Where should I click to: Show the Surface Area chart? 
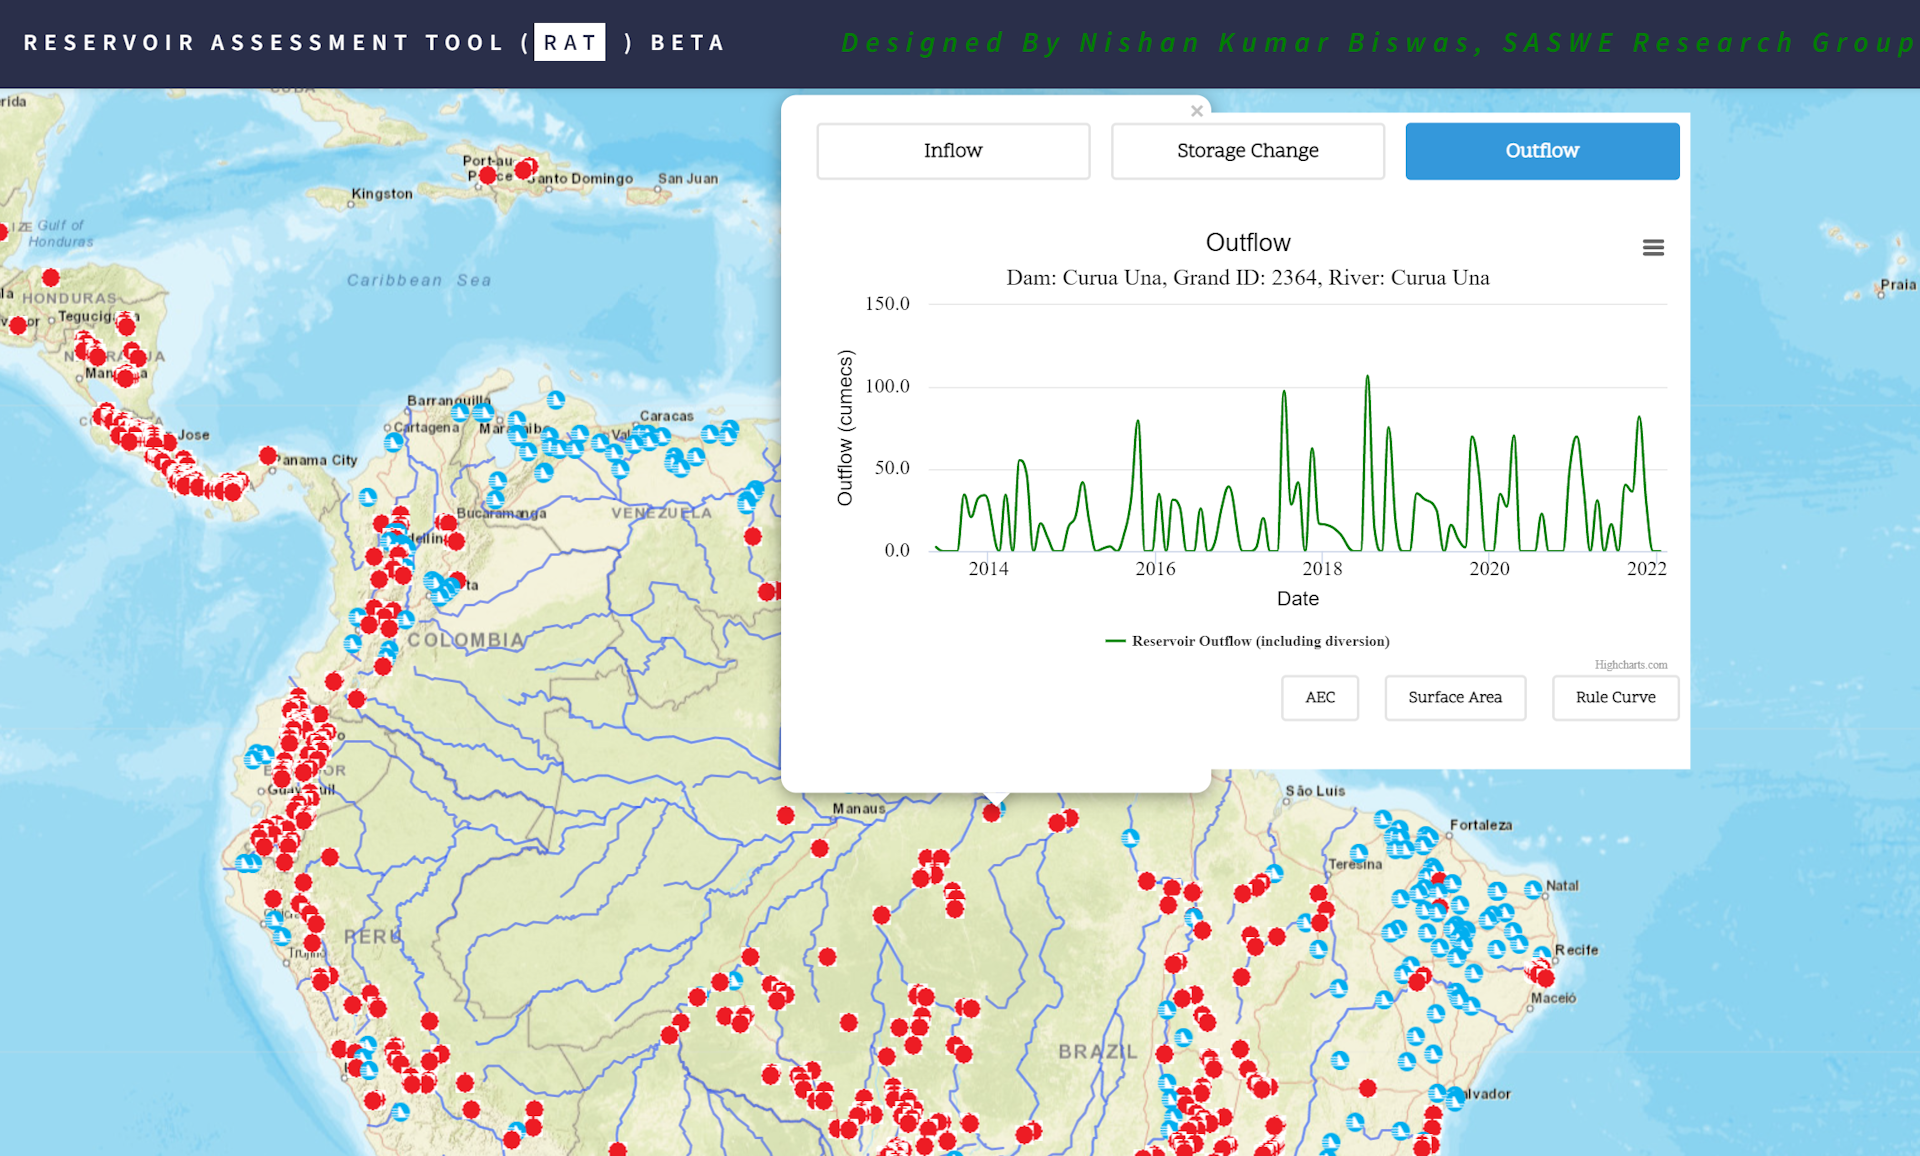(1454, 697)
